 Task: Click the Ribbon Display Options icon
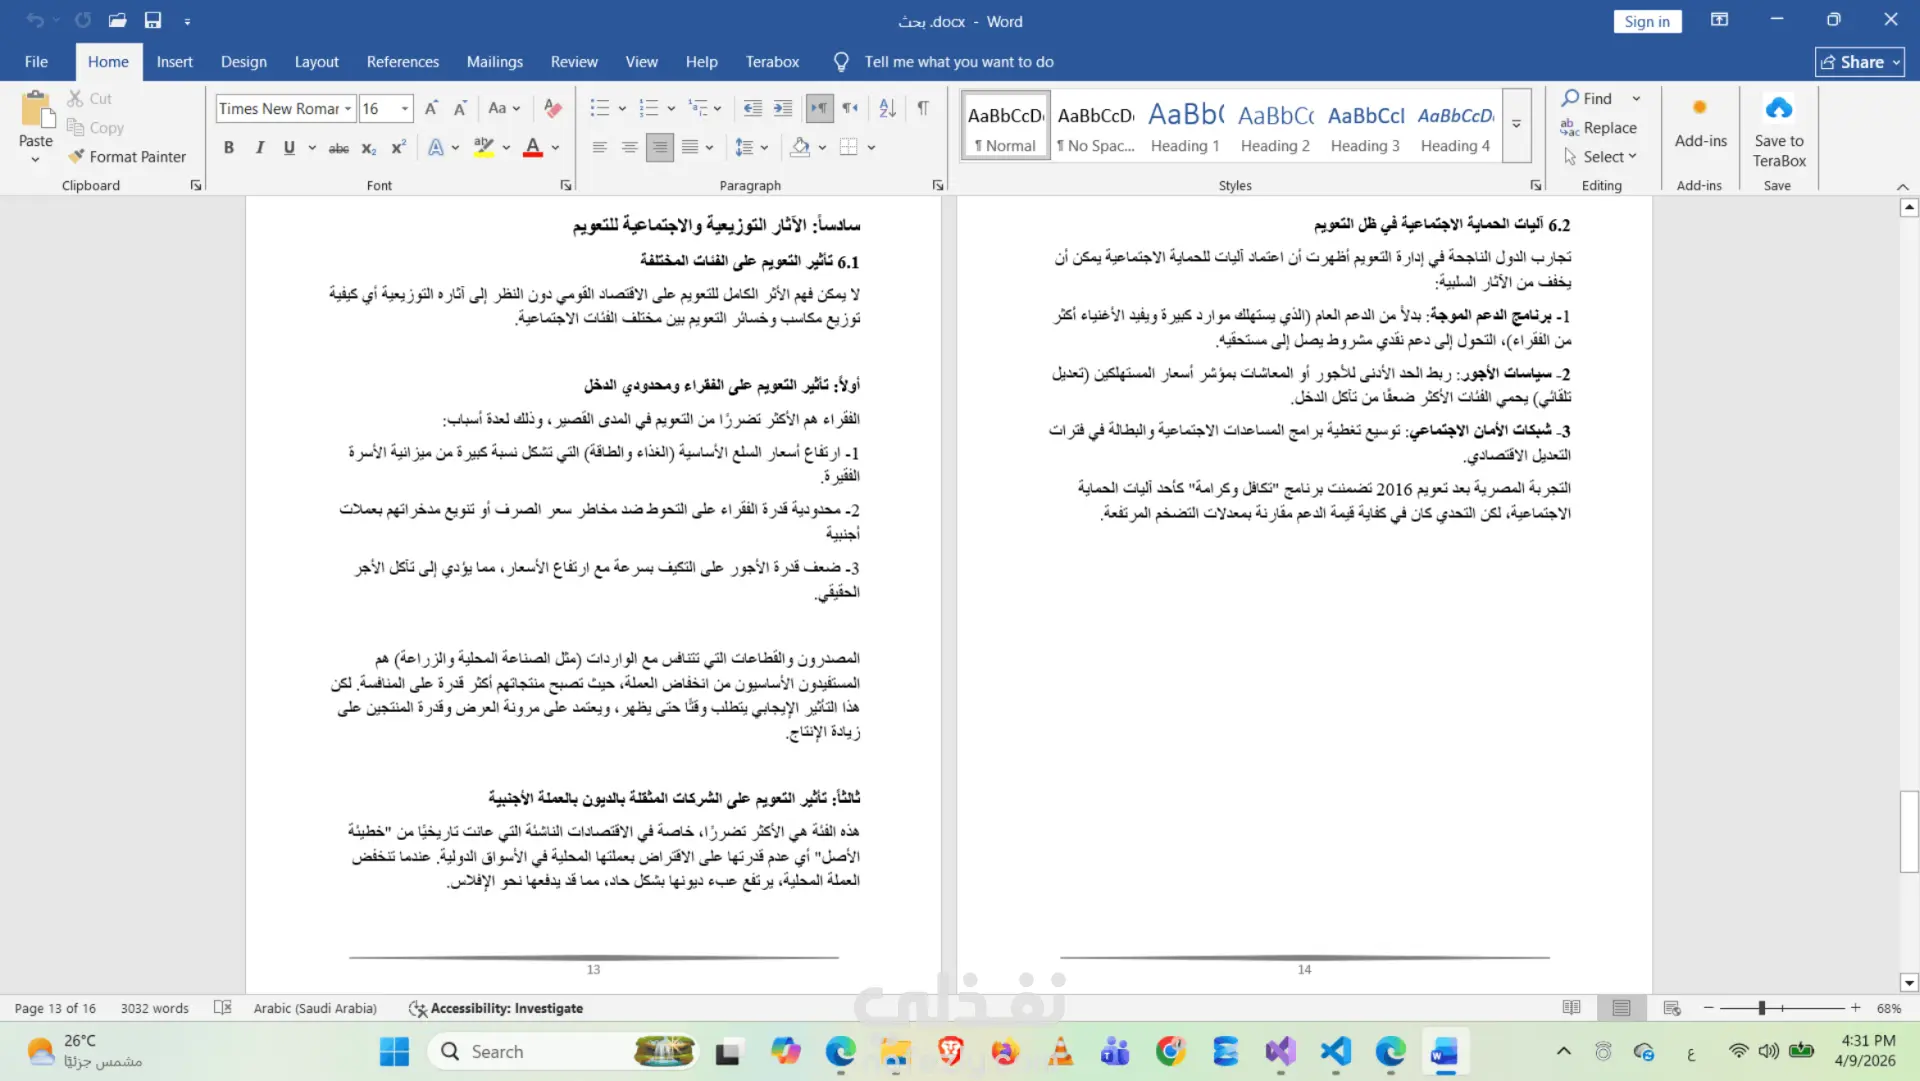click(x=1719, y=20)
